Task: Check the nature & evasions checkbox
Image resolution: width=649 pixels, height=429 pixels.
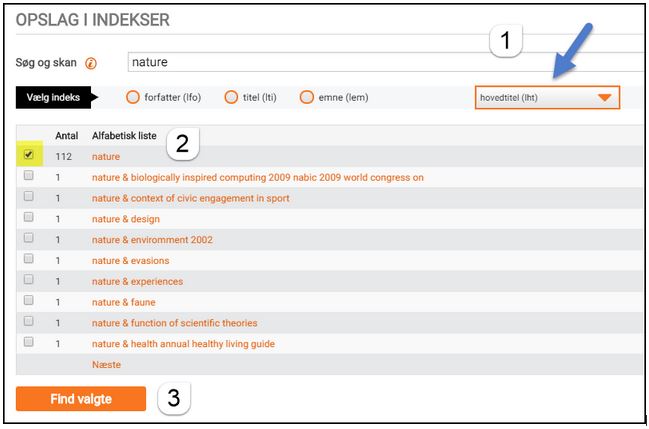Action: pyautogui.click(x=29, y=260)
